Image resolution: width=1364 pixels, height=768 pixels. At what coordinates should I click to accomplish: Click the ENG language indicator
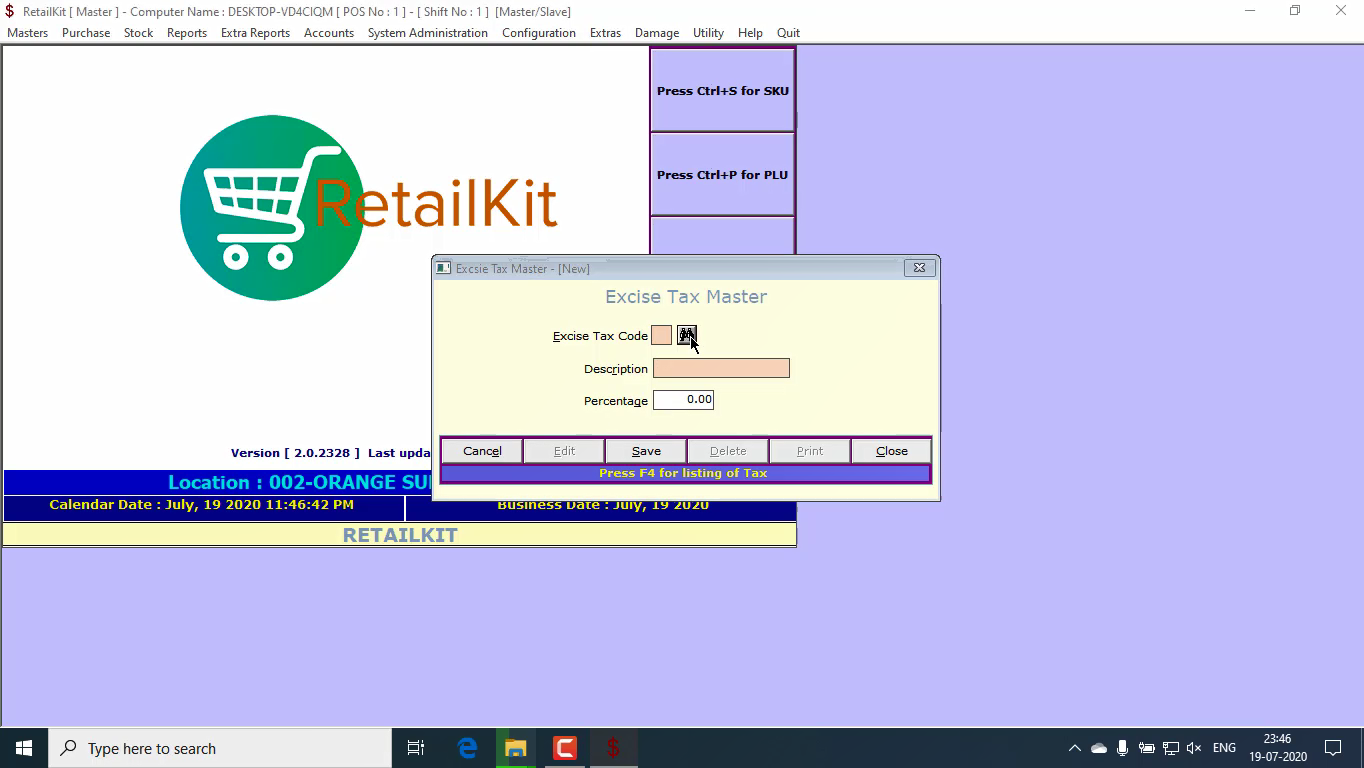coord(1224,748)
